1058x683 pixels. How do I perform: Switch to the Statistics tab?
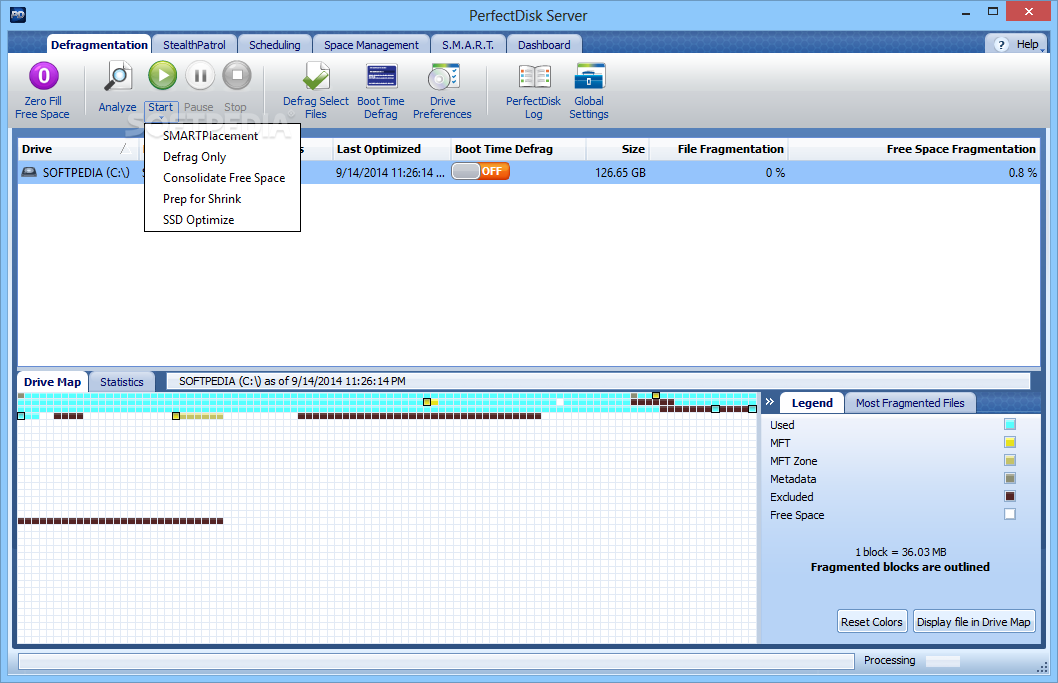point(121,382)
